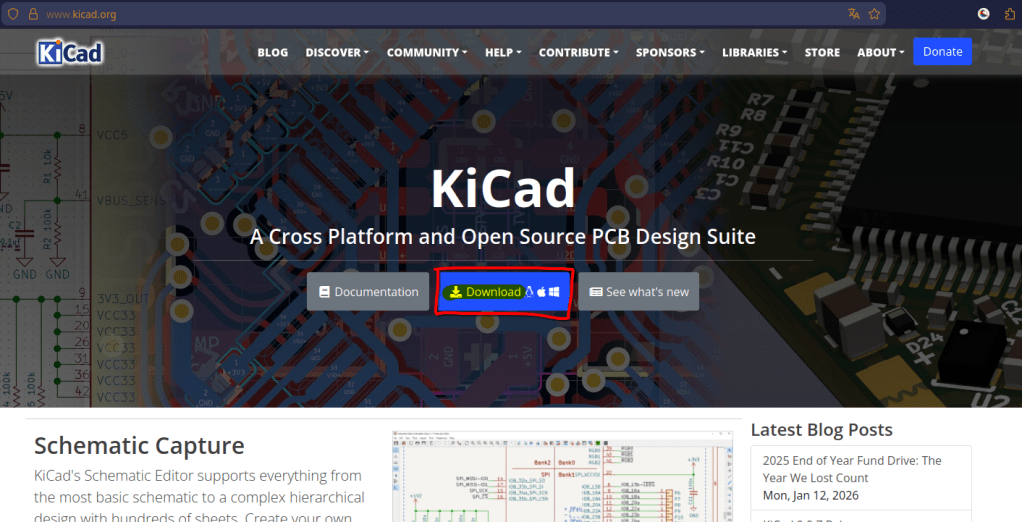Open the Contribute dropdown menu
1022x522 pixels.
(x=578, y=52)
